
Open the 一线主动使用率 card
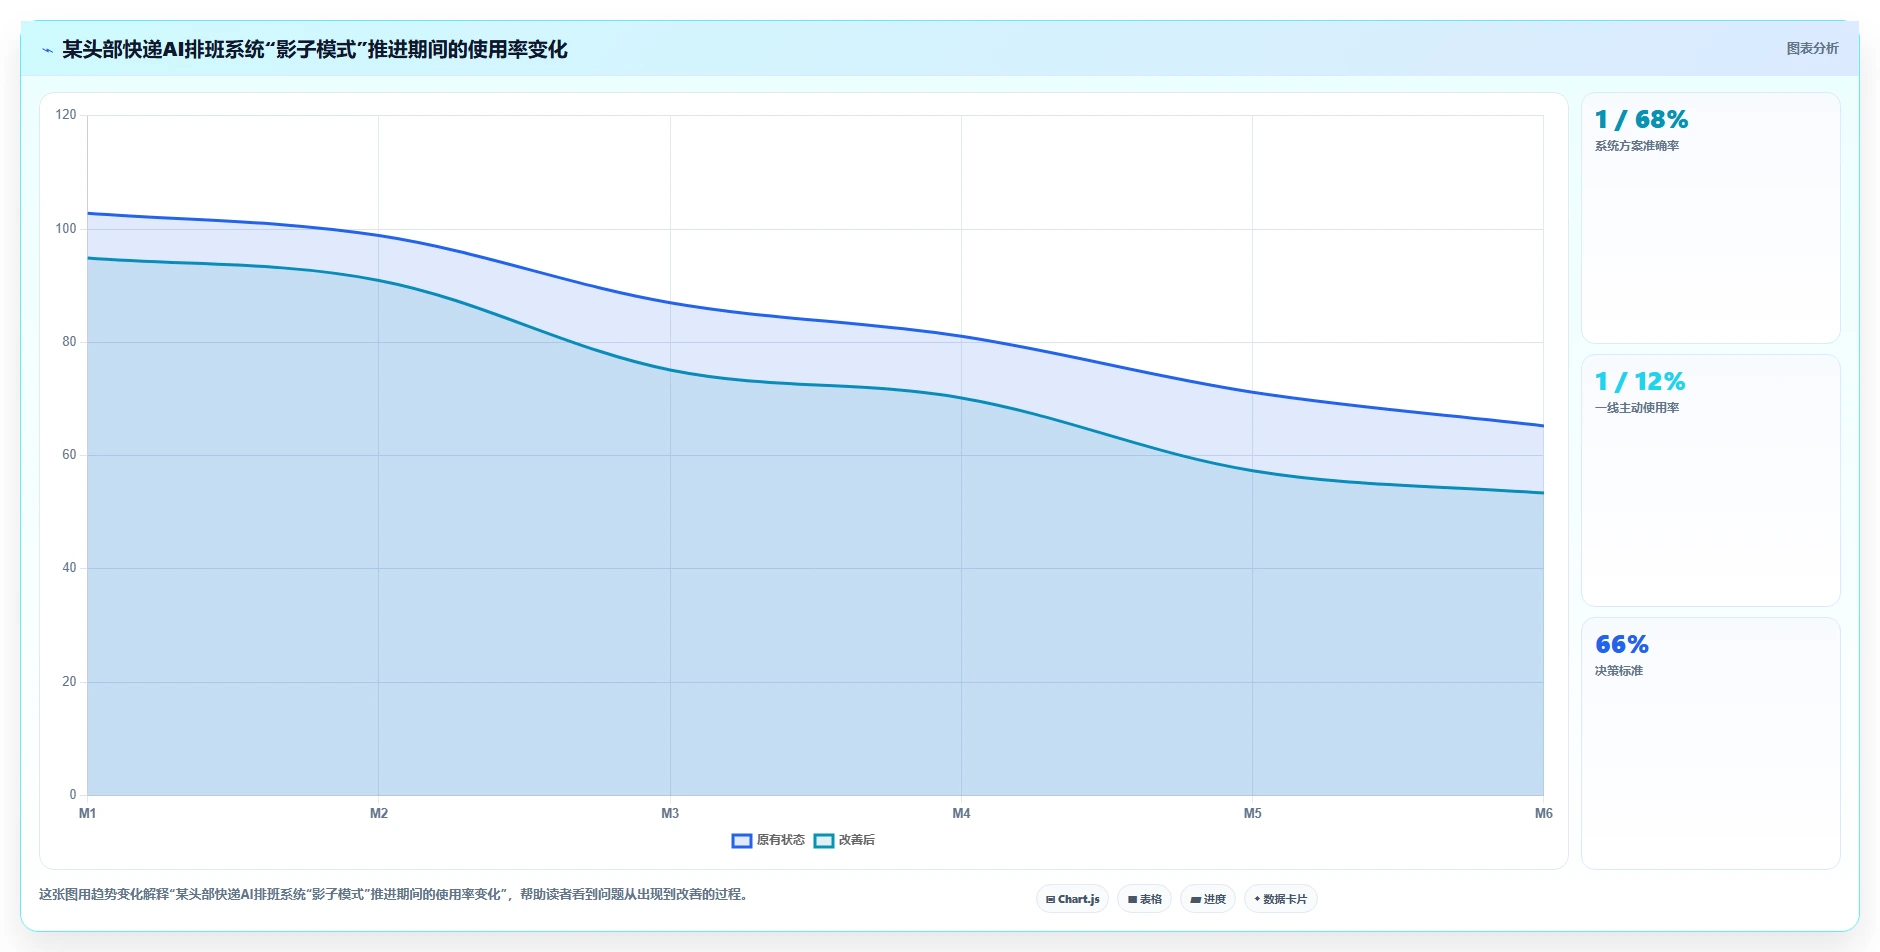coord(1710,480)
